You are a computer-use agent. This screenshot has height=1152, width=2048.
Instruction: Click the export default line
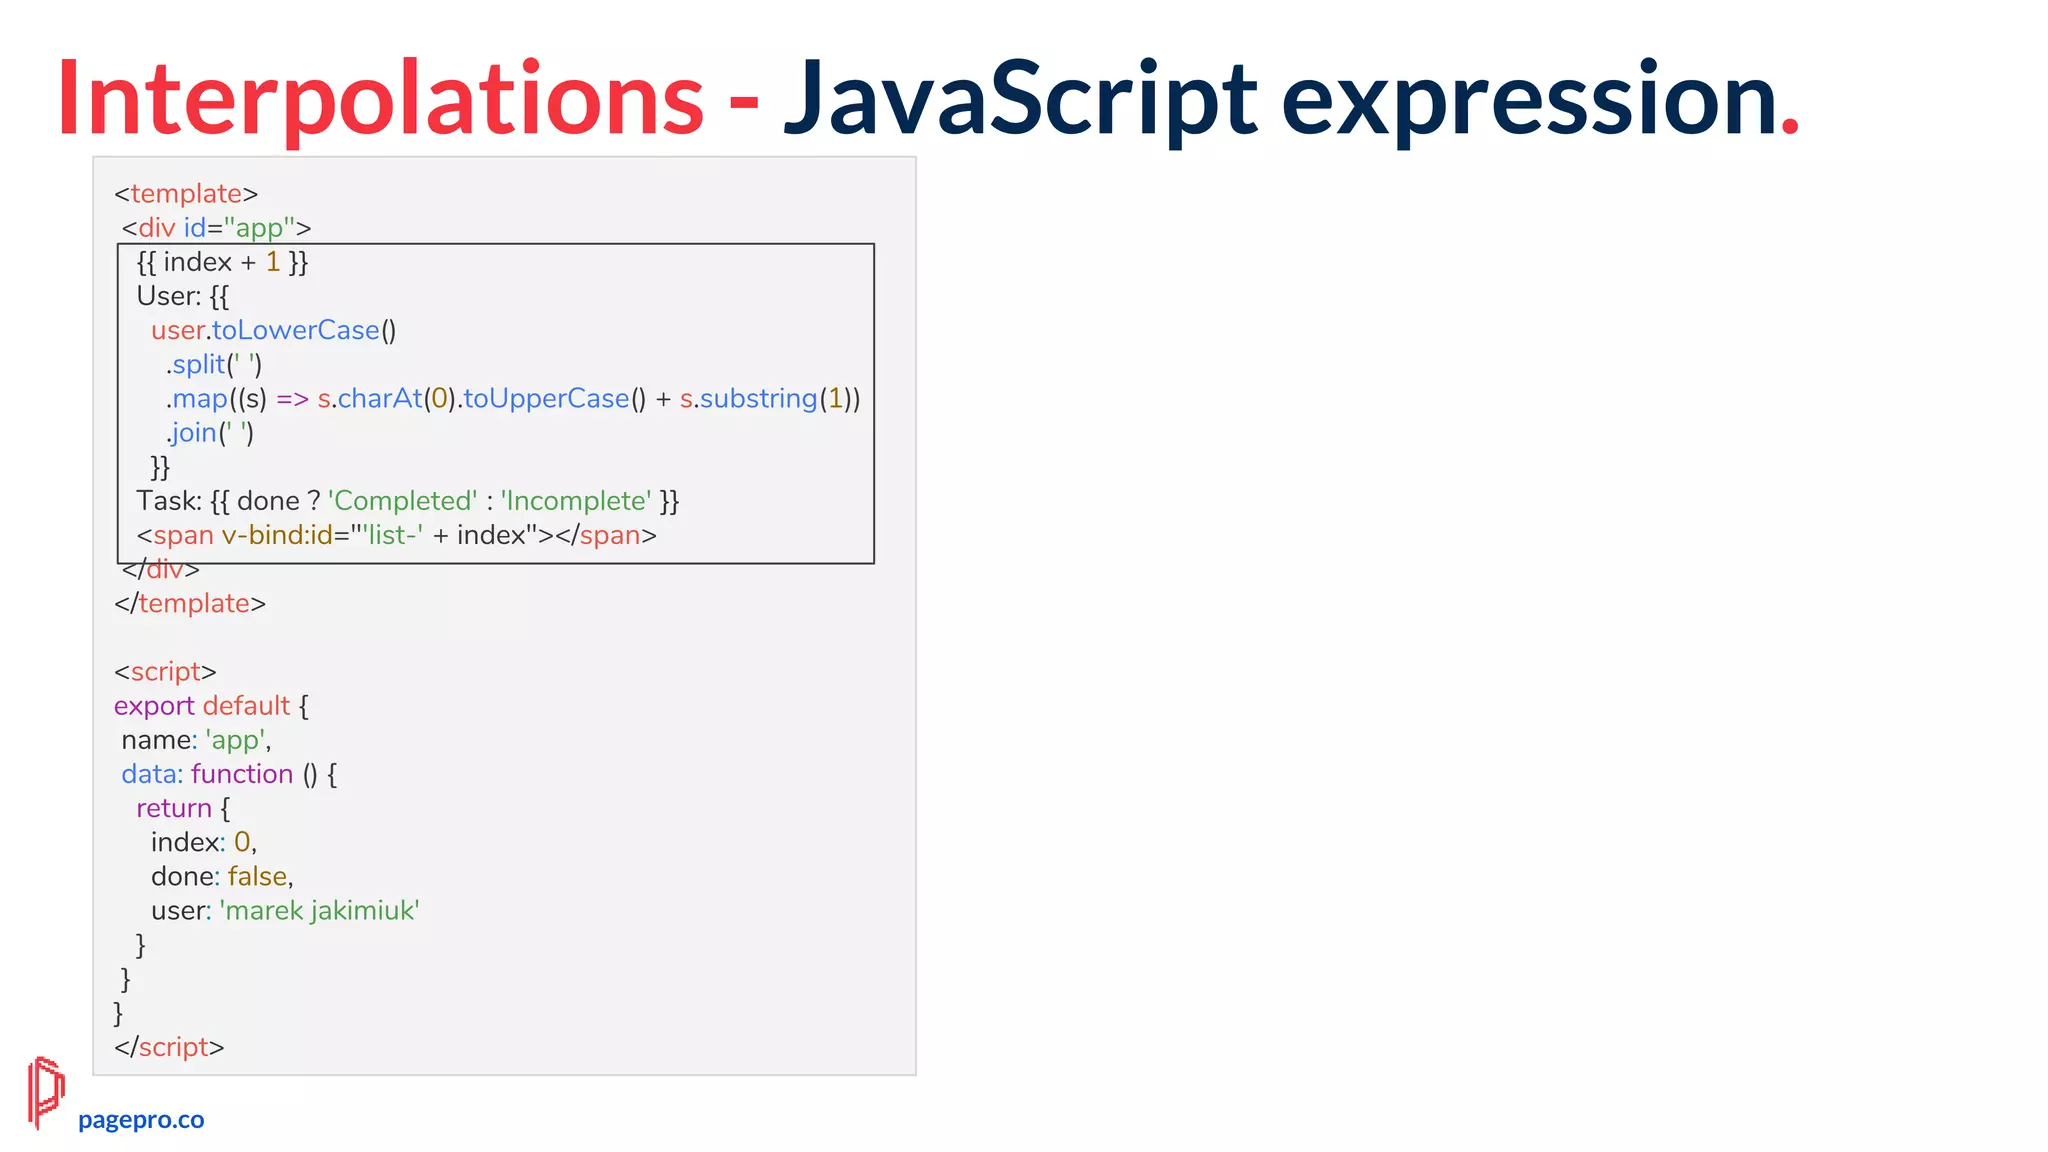coord(211,706)
